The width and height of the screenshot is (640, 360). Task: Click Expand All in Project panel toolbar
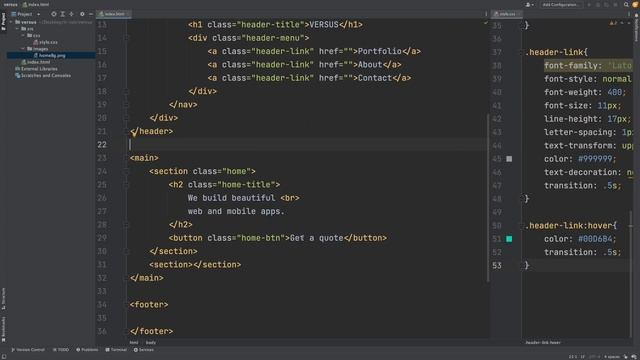(62, 14)
